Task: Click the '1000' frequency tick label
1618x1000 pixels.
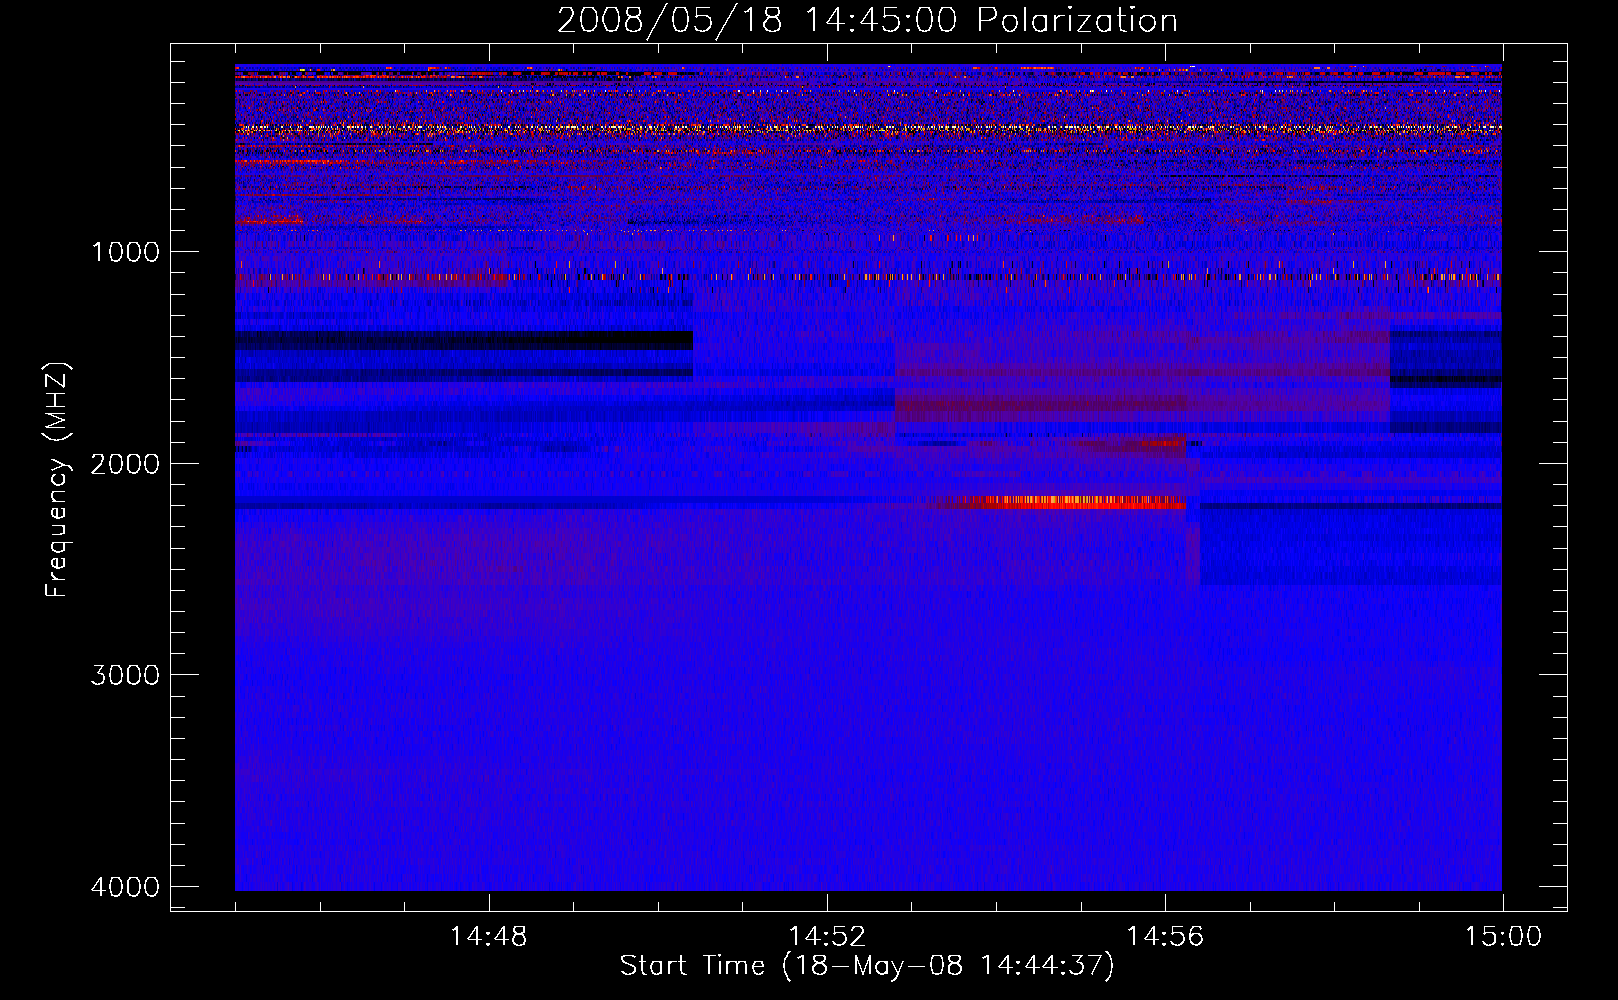Action: pos(125,251)
